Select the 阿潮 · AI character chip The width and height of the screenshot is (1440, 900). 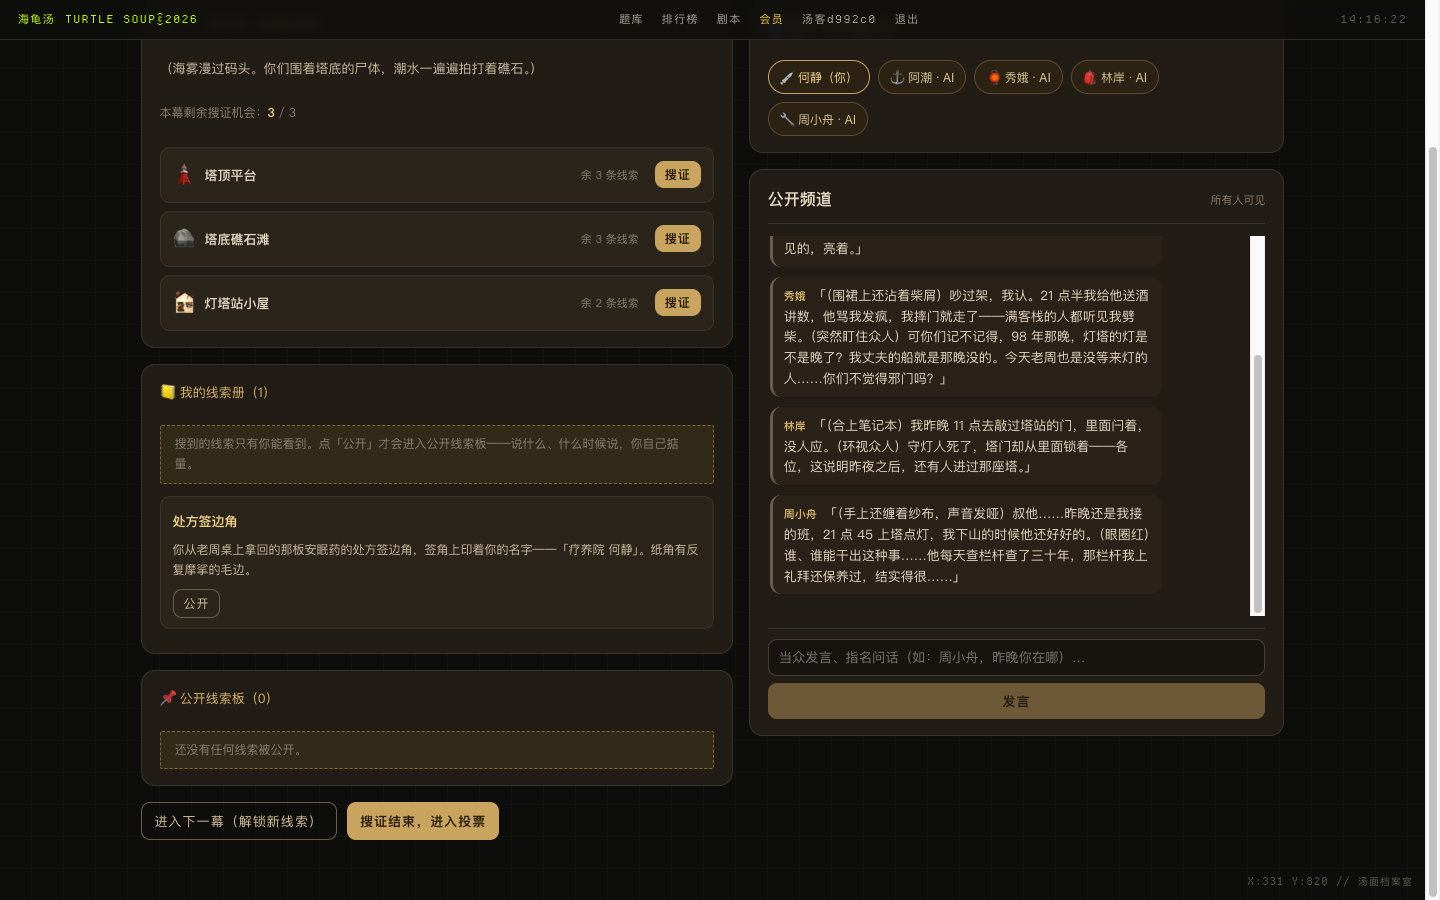(x=922, y=78)
